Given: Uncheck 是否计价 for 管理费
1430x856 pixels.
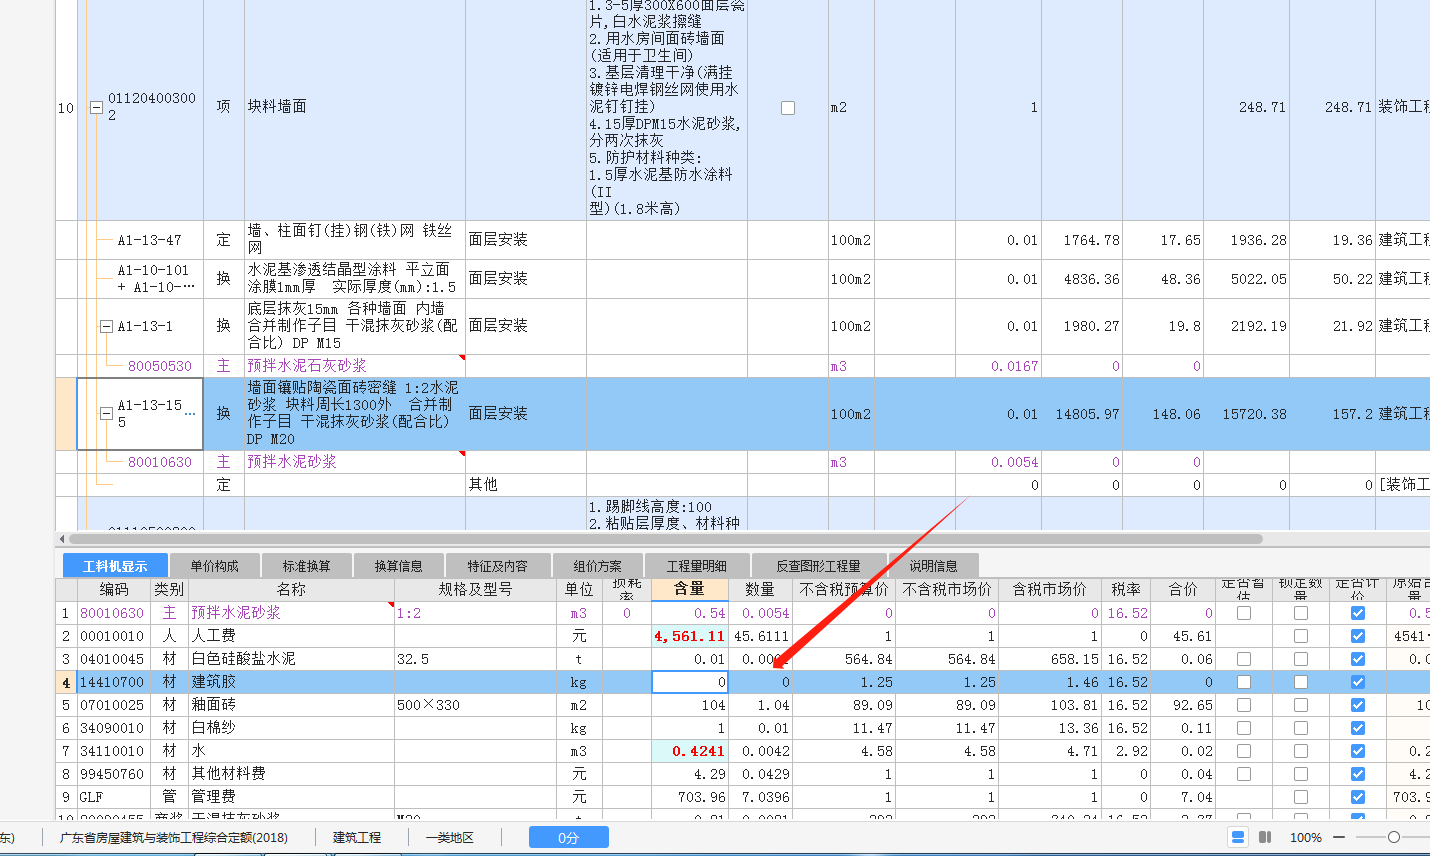Looking at the screenshot, I should 1358,797.
